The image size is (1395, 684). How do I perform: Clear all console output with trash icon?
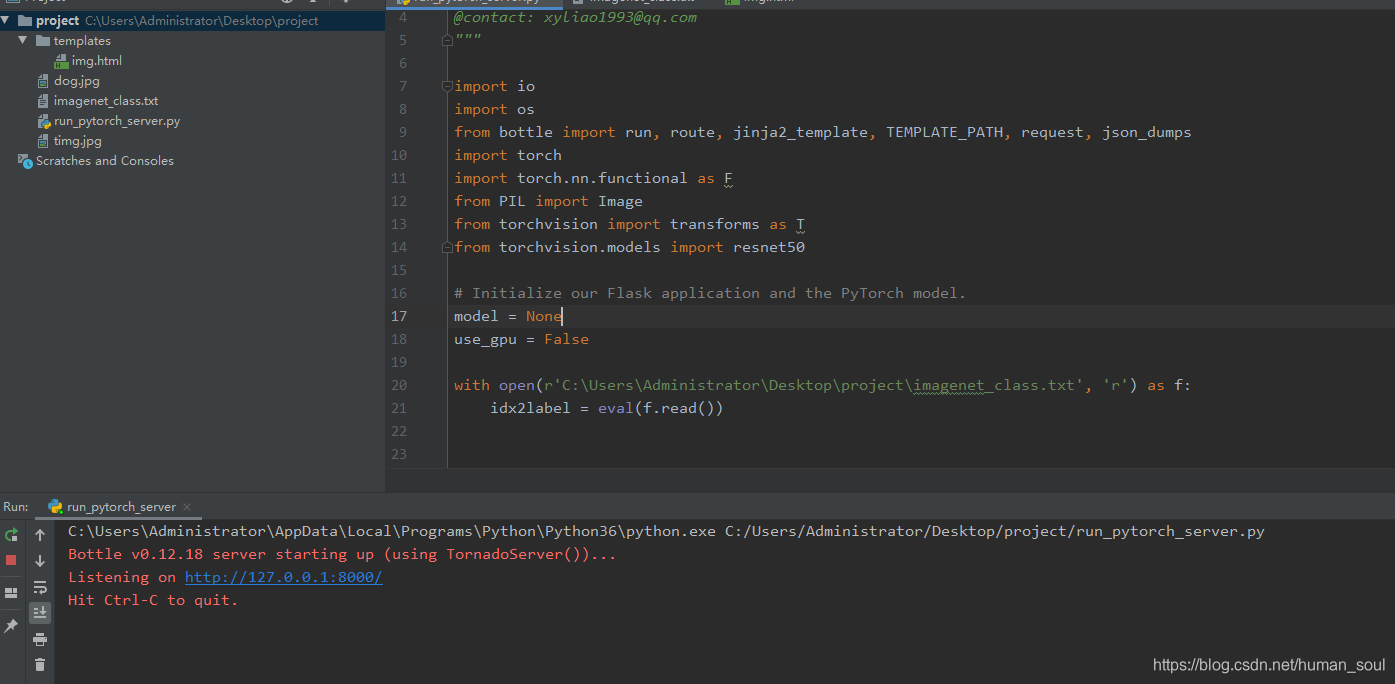pos(40,664)
